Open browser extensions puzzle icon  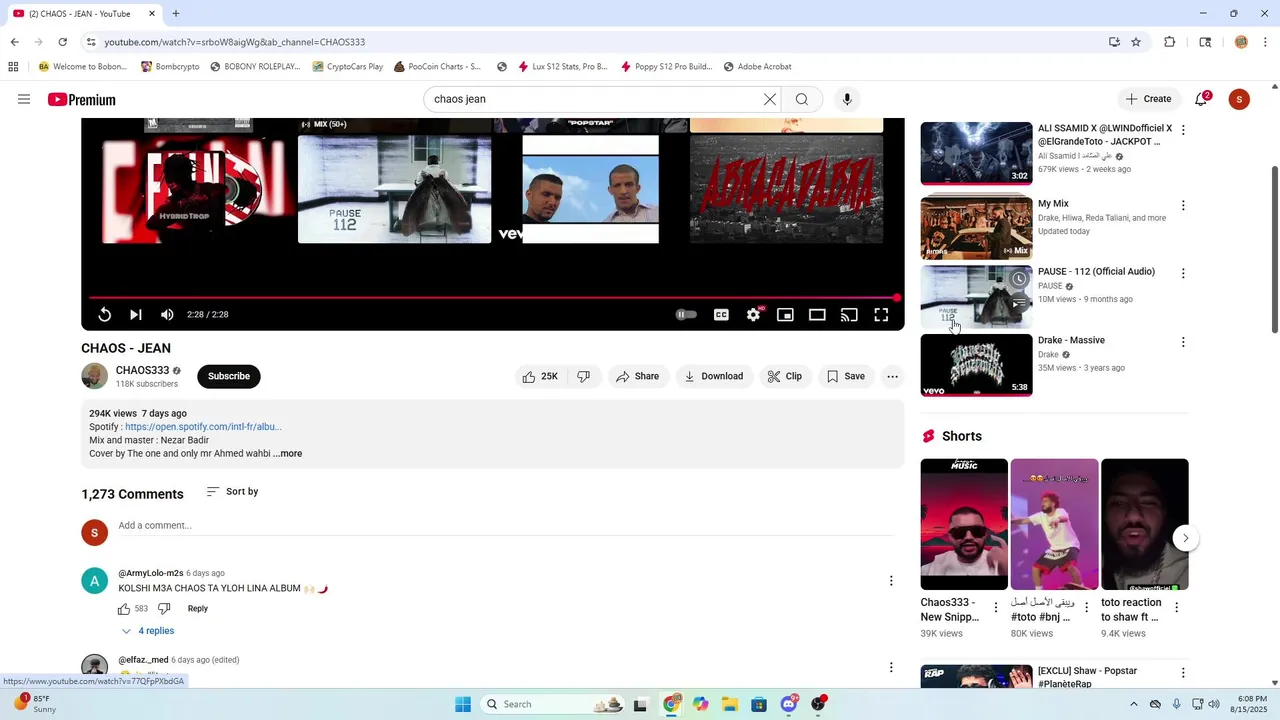coord(1169,42)
